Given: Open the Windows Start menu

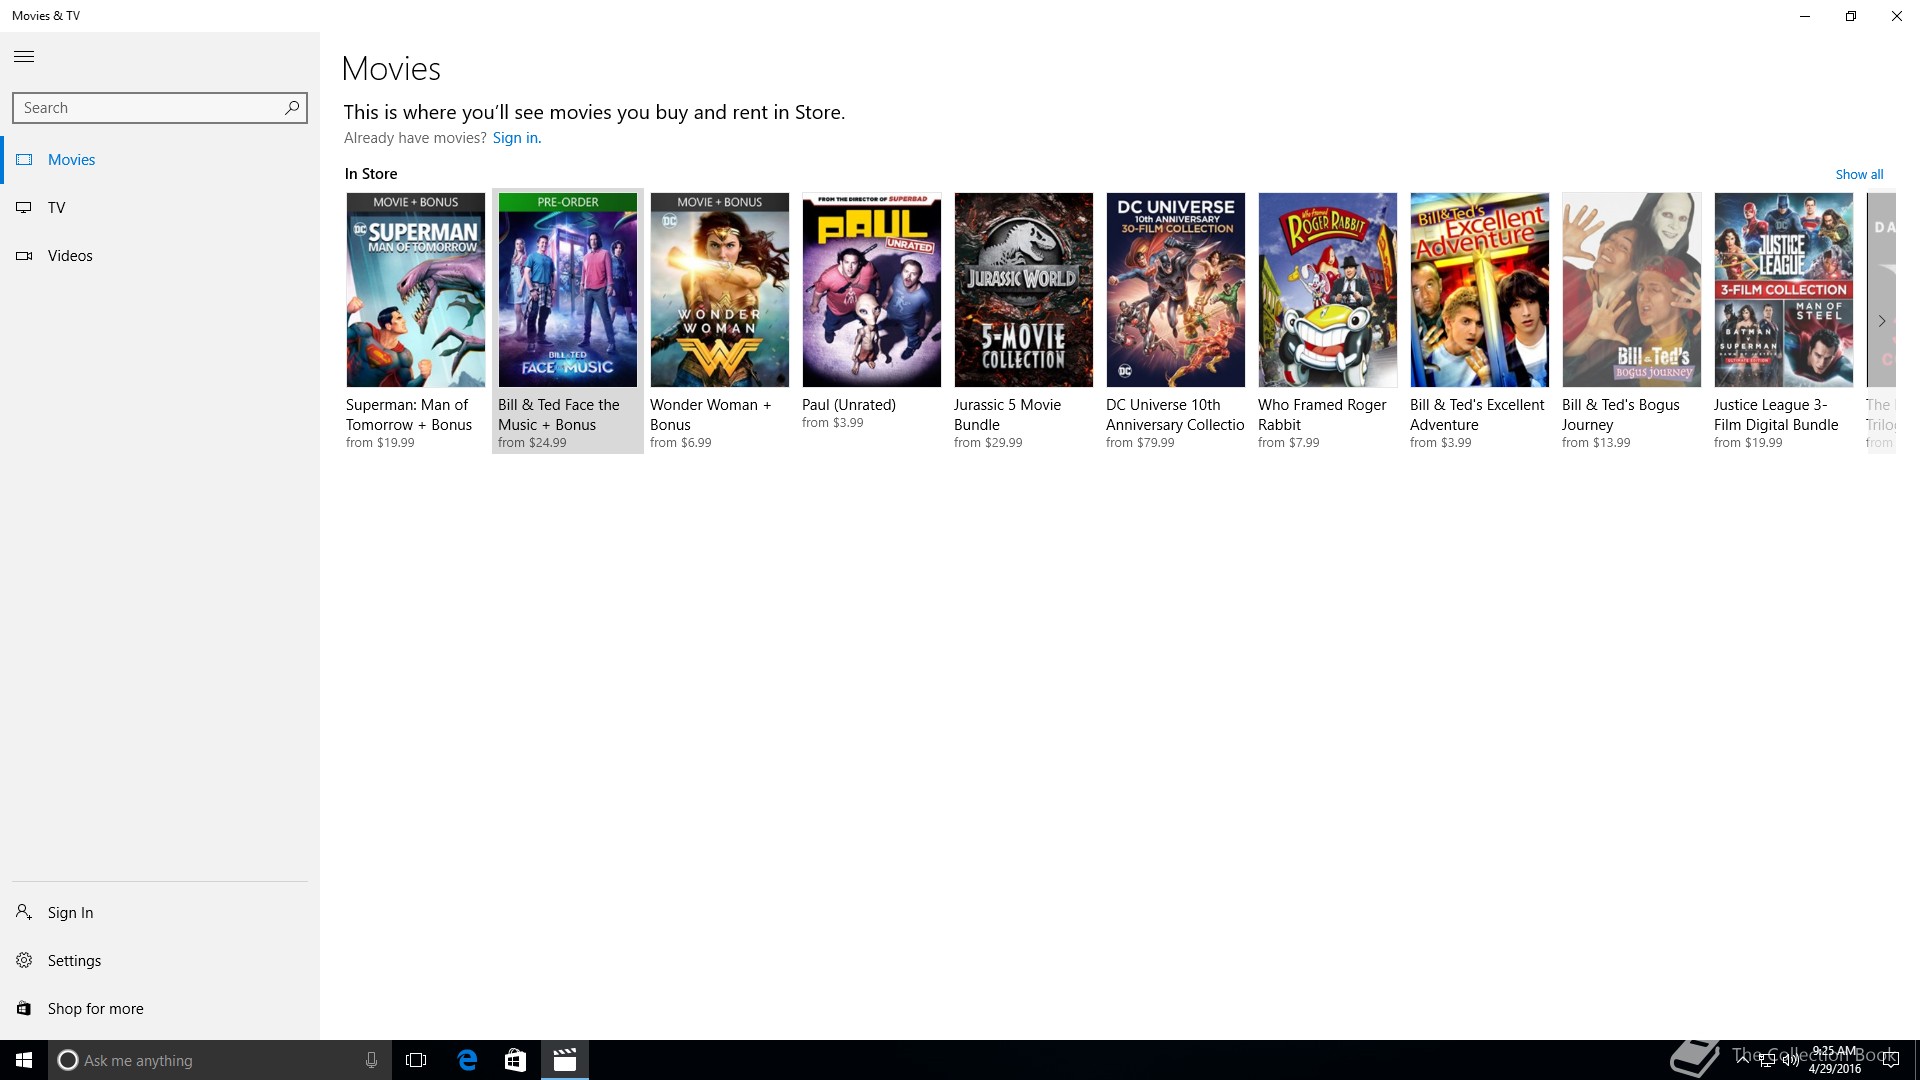Looking at the screenshot, I should click(x=24, y=1060).
